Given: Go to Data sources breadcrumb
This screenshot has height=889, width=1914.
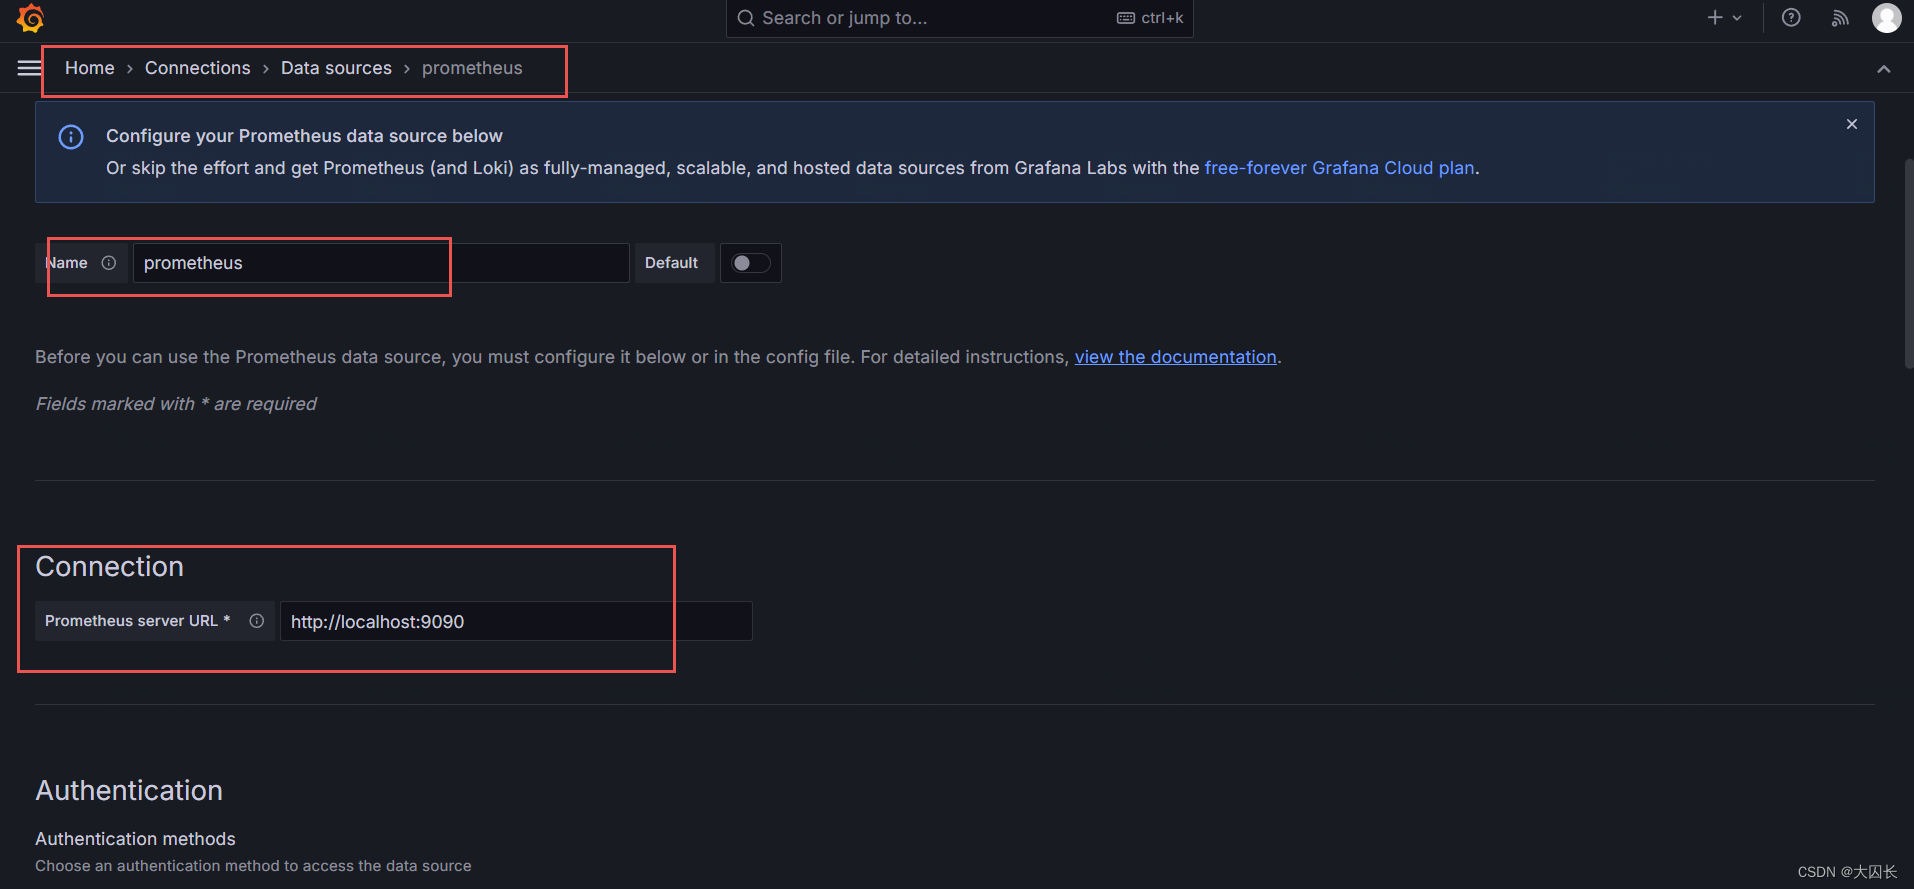Looking at the screenshot, I should click(336, 68).
